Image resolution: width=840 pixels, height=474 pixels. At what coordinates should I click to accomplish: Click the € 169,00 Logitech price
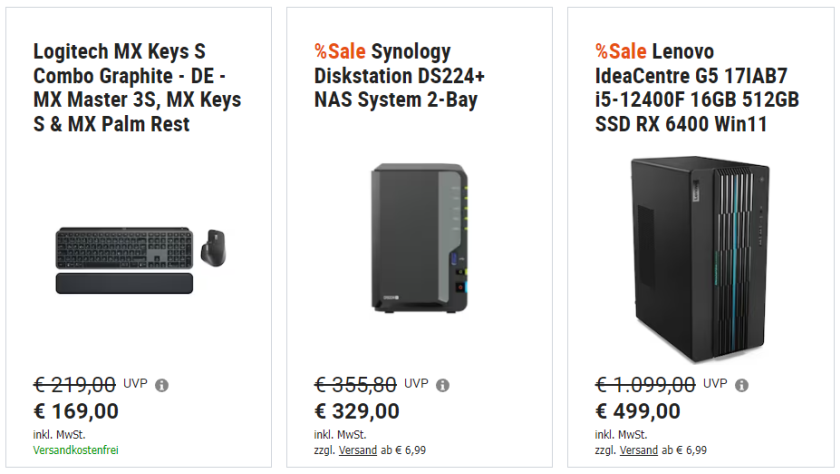76,411
